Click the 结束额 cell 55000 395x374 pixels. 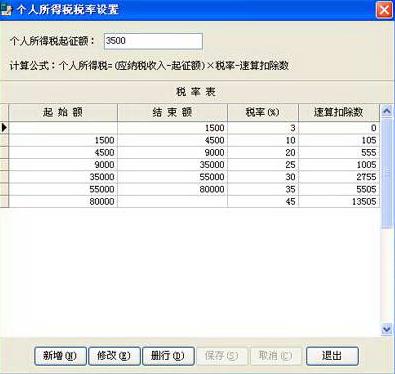[x=173, y=177]
